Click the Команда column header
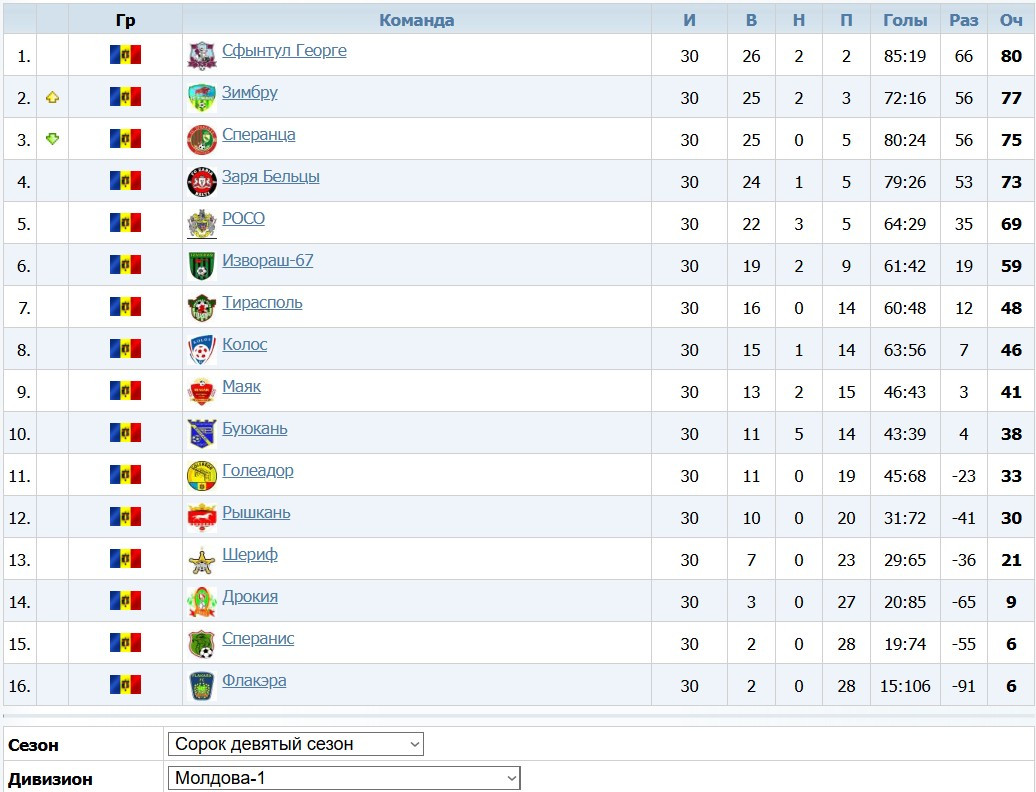 pyautogui.click(x=417, y=20)
